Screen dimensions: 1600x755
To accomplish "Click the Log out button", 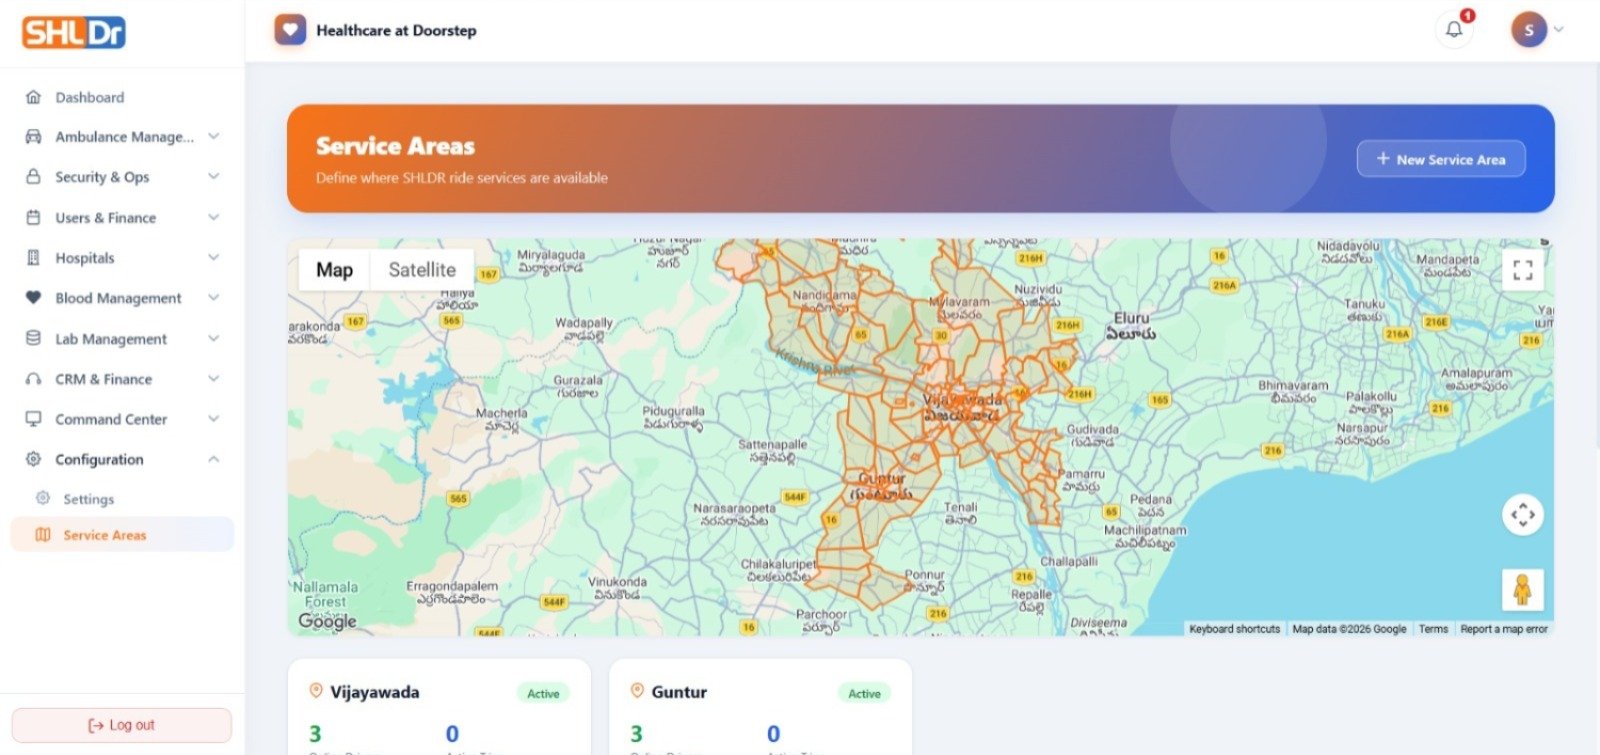I will coord(121,725).
